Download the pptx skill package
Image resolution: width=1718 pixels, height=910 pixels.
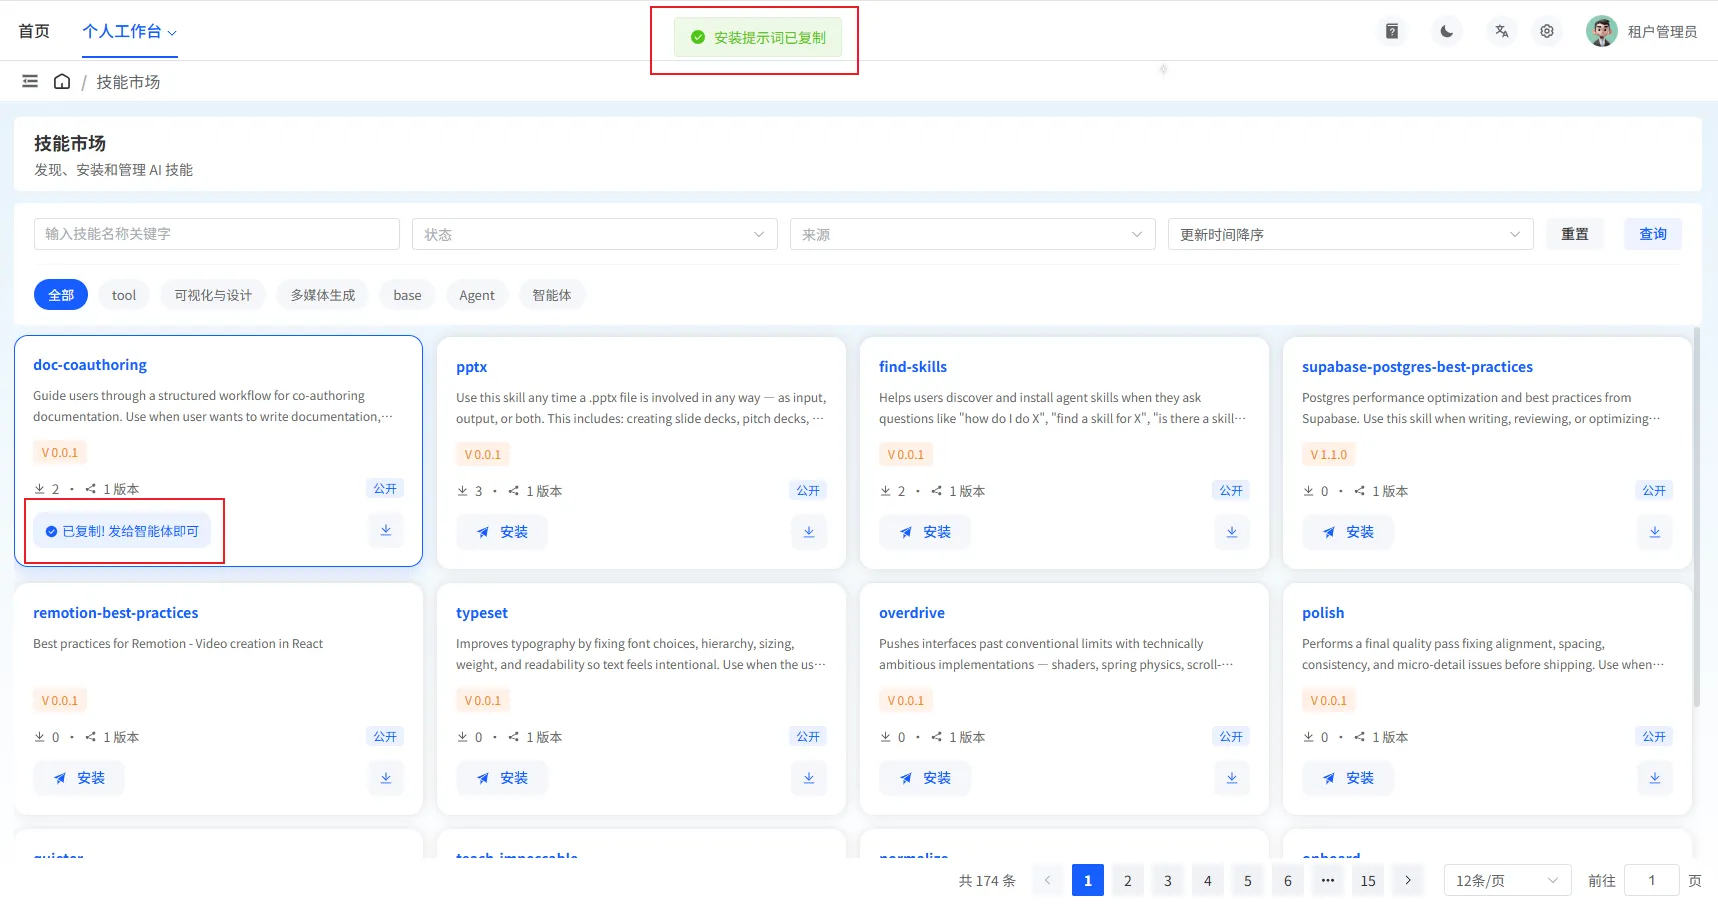pos(809,532)
